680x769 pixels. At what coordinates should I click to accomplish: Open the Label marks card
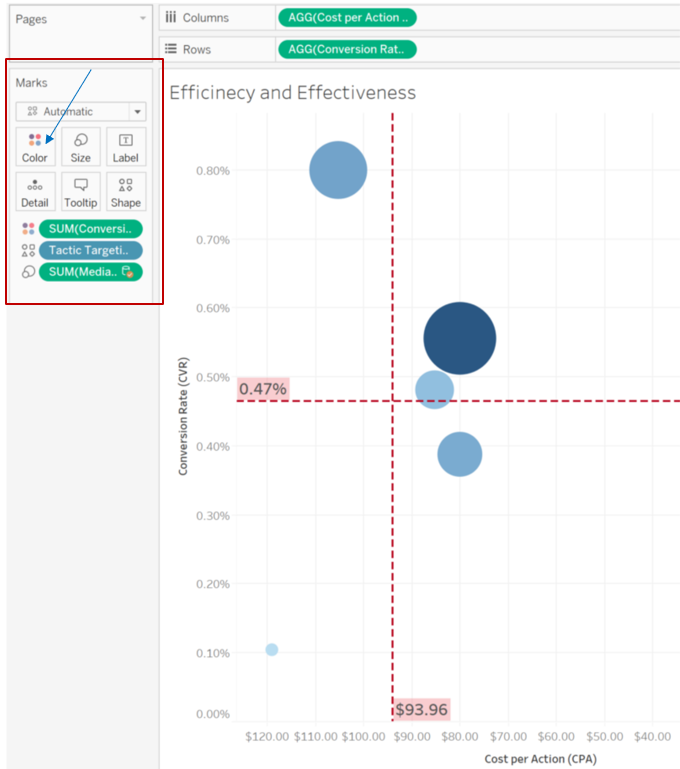click(126, 147)
